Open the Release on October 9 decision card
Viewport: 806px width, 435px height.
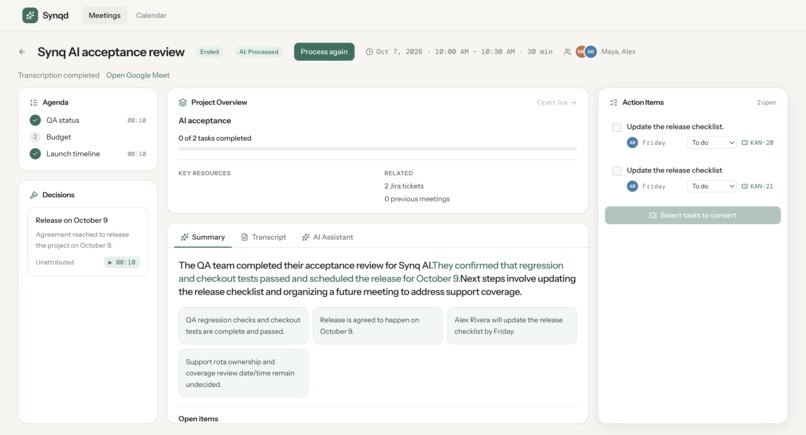coord(88,242)
